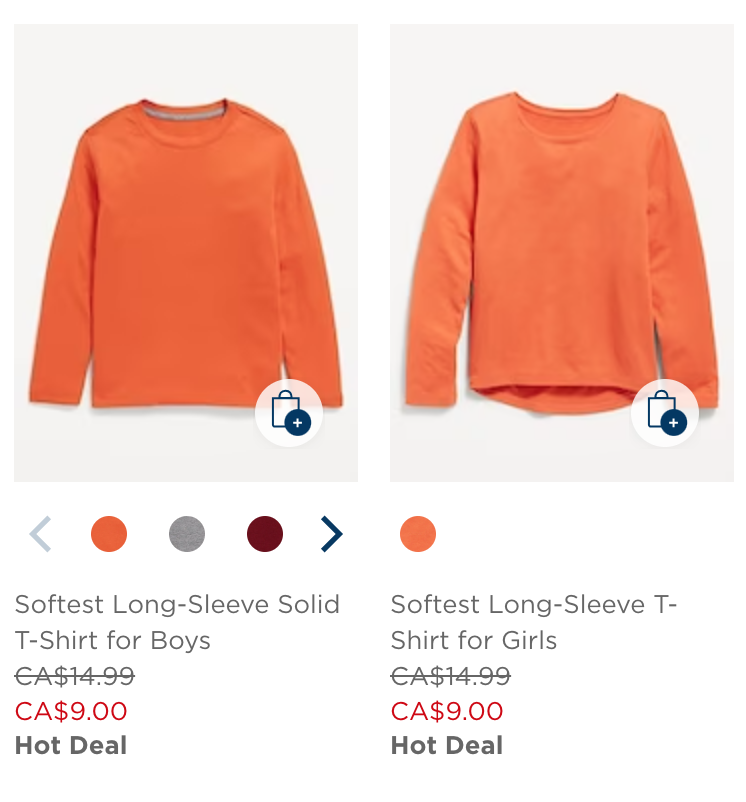The image size is (746, 802).
Task: Quick-add the Boys T-shirt to bag
Action: tap(289, 413)
